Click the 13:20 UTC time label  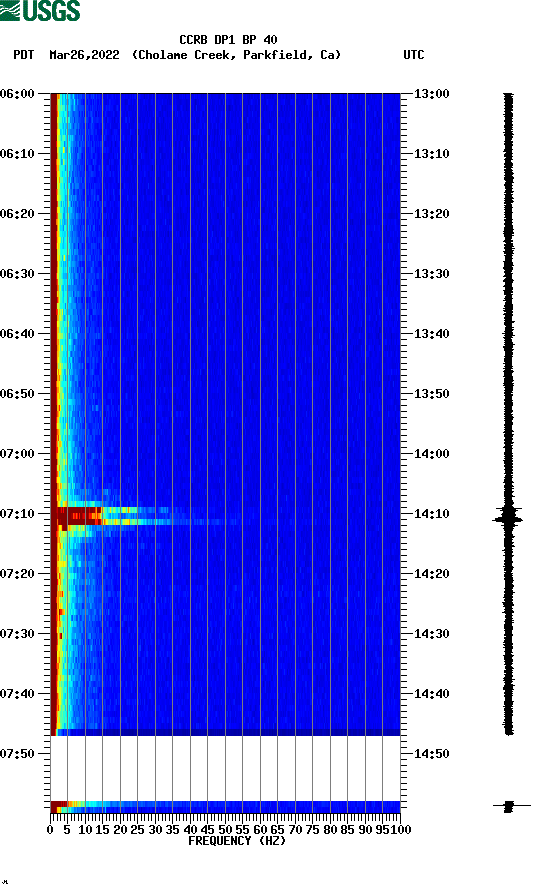tap(431, 214)
